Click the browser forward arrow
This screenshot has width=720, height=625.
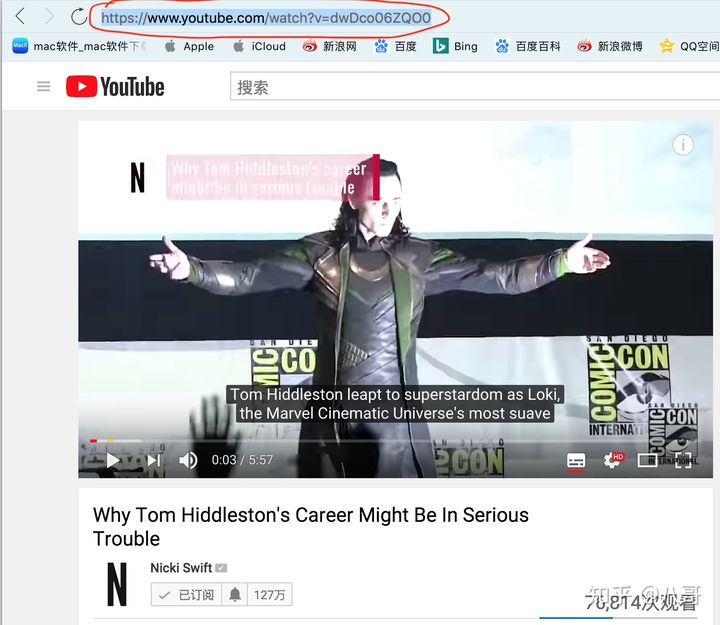pyautogui.click(x=49, y=17)
